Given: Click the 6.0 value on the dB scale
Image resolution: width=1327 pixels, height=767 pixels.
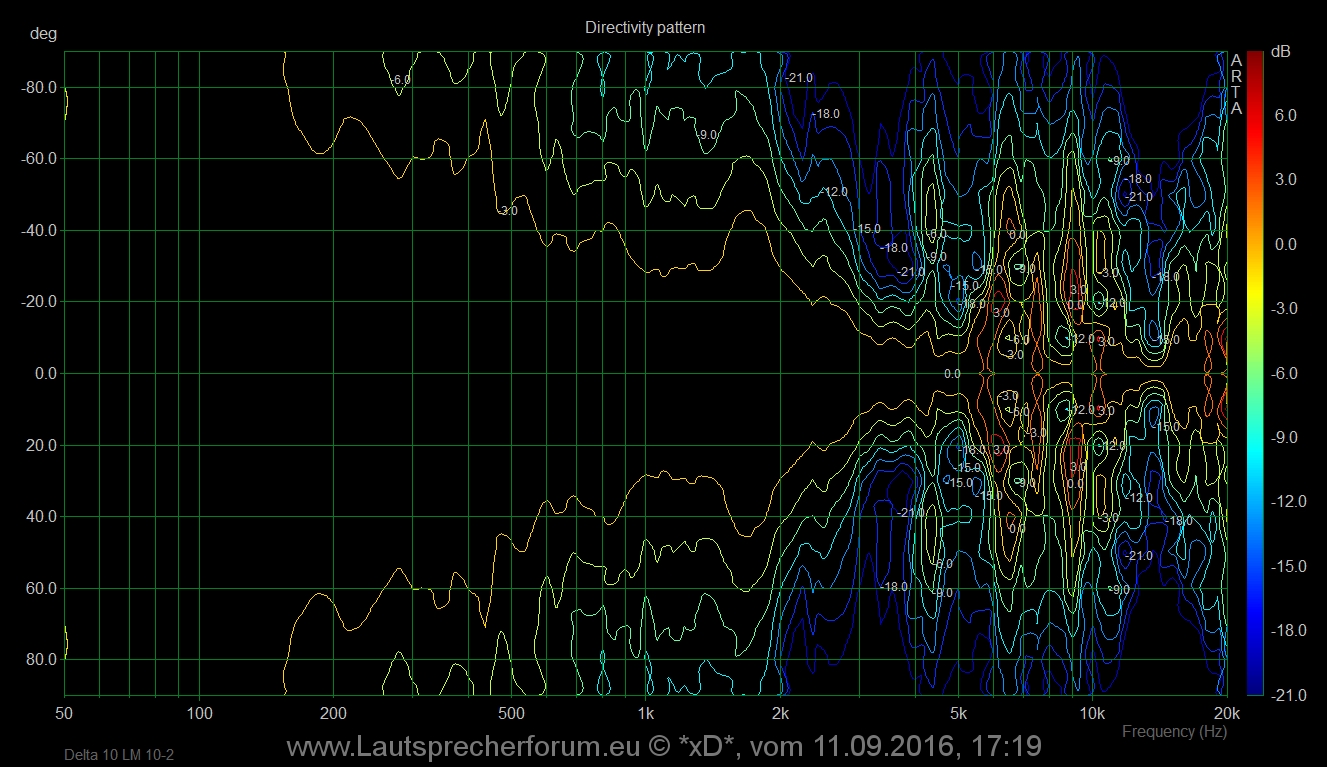Looking at the screenshot, I should pyautogui.click(x=1284, y=115).
